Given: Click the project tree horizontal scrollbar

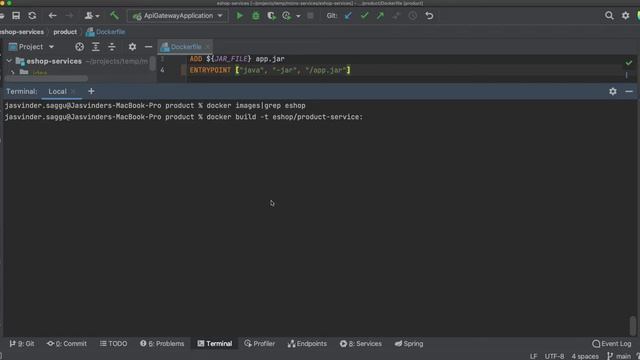Looking at the screenshot, I should 46,78.
